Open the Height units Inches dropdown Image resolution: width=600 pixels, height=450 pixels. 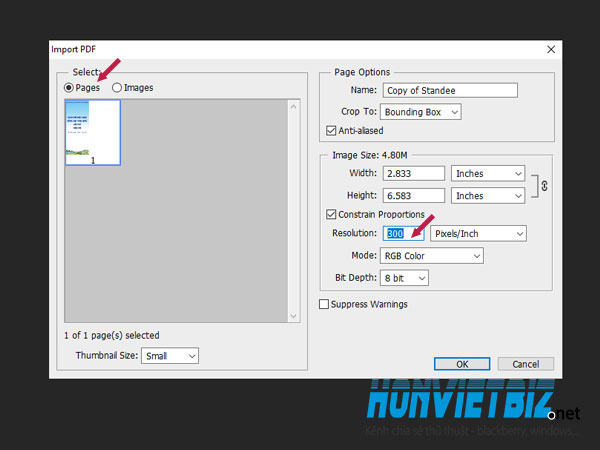click(x=488, y=196)
